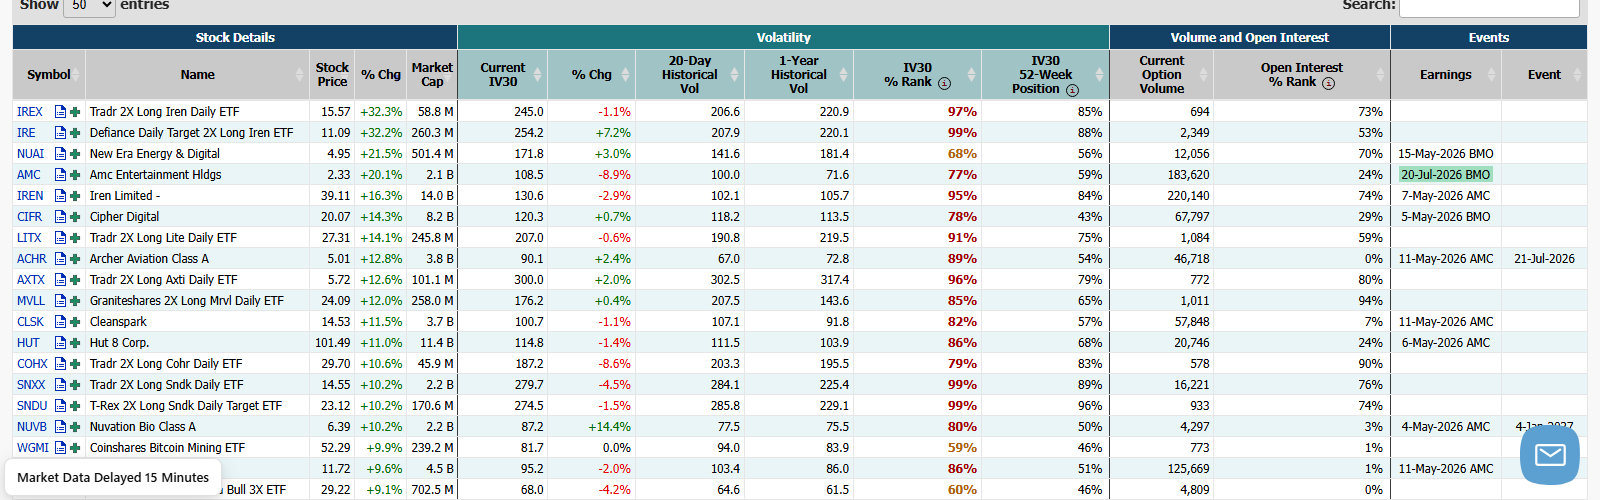Image resolution: width=1600 pixels, height=500 pixels.
Task: Sort by the Earnings column
Action: point(1446,75)
